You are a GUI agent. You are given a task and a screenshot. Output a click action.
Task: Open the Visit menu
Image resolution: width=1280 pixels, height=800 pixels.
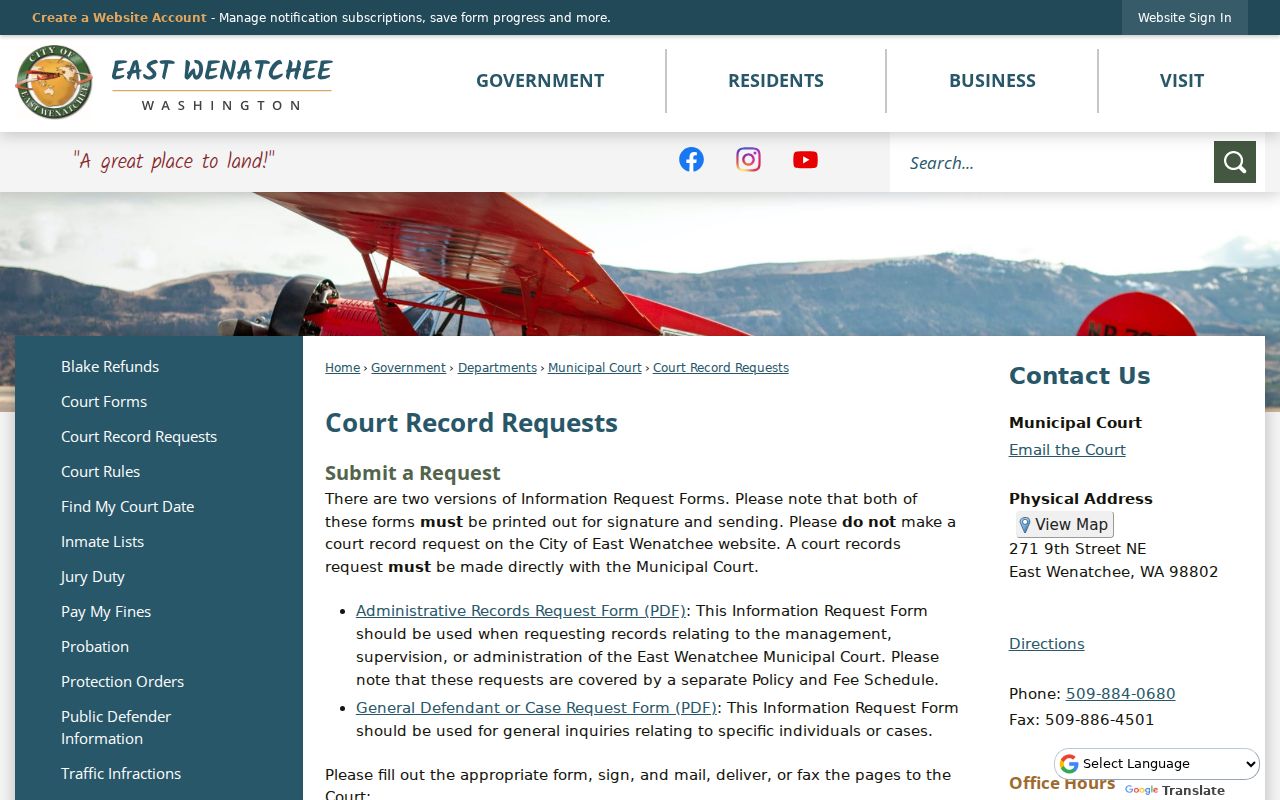point(1182,81)
